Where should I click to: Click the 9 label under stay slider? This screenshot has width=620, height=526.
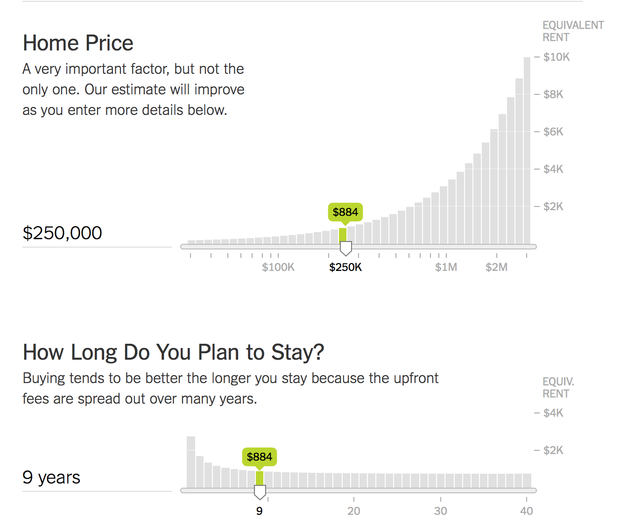(259, 511)
